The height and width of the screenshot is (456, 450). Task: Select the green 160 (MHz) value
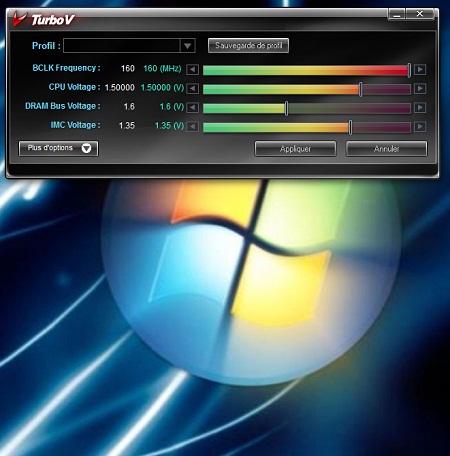click(162, 69)
